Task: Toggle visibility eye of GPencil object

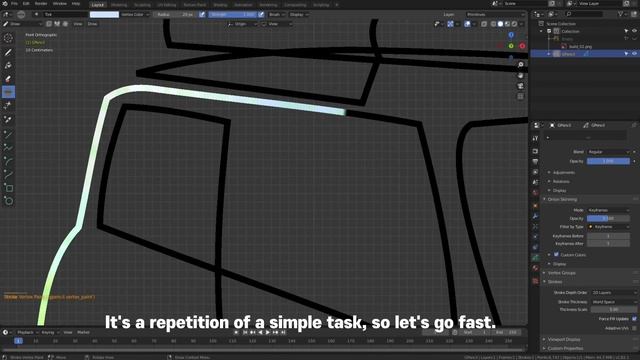Action: pos(634,53)
